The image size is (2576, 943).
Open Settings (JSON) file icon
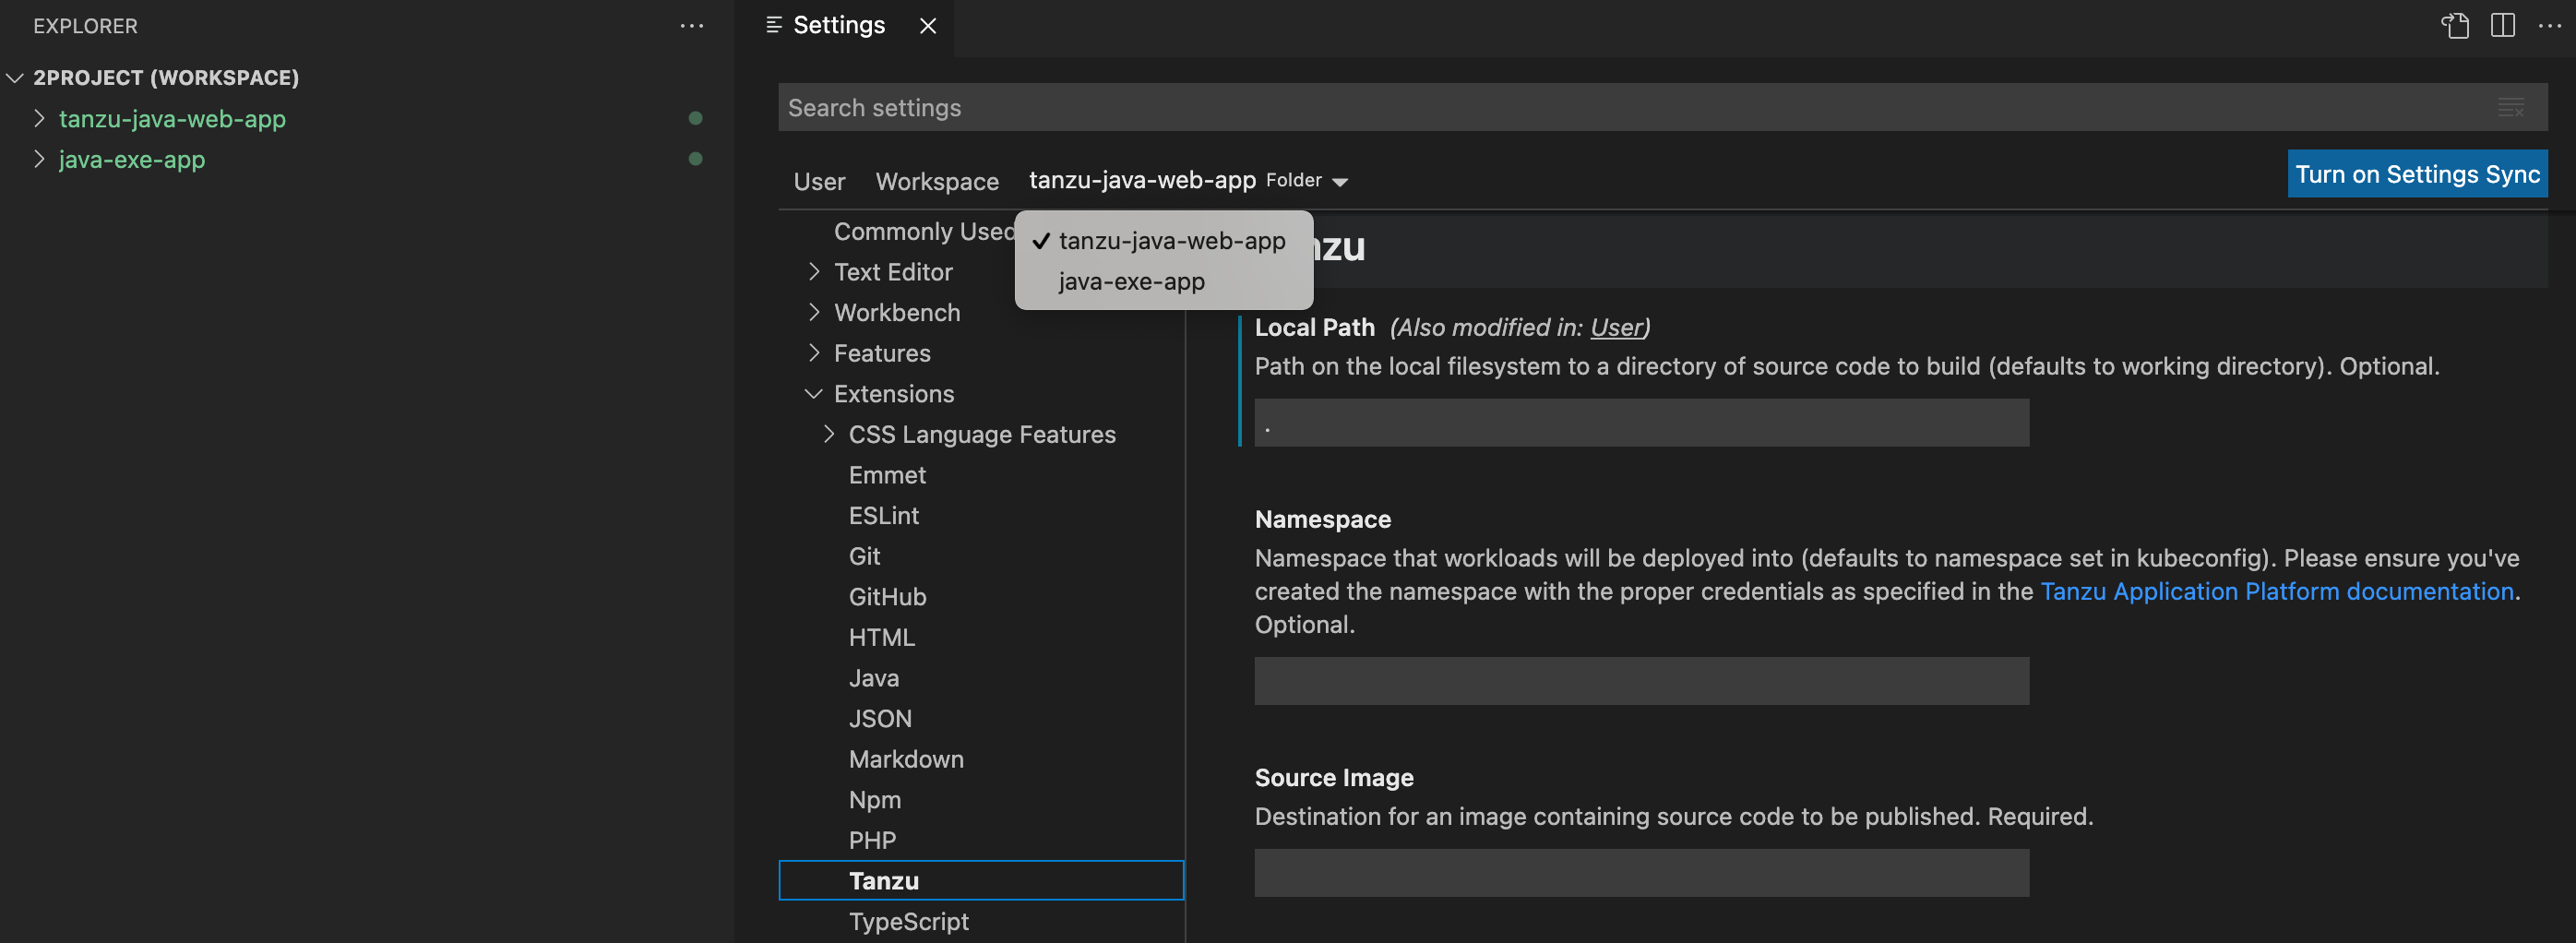point(2455,26)
